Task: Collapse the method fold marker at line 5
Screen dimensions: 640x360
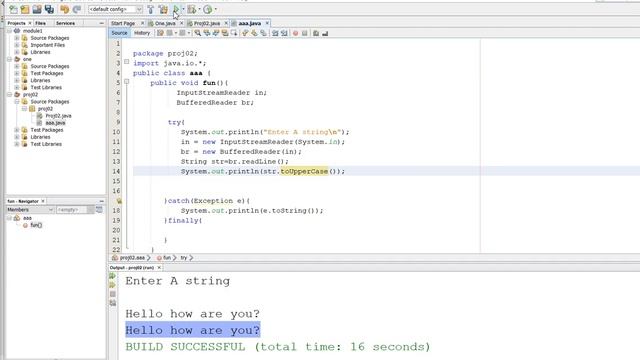Action: (127, 82)
